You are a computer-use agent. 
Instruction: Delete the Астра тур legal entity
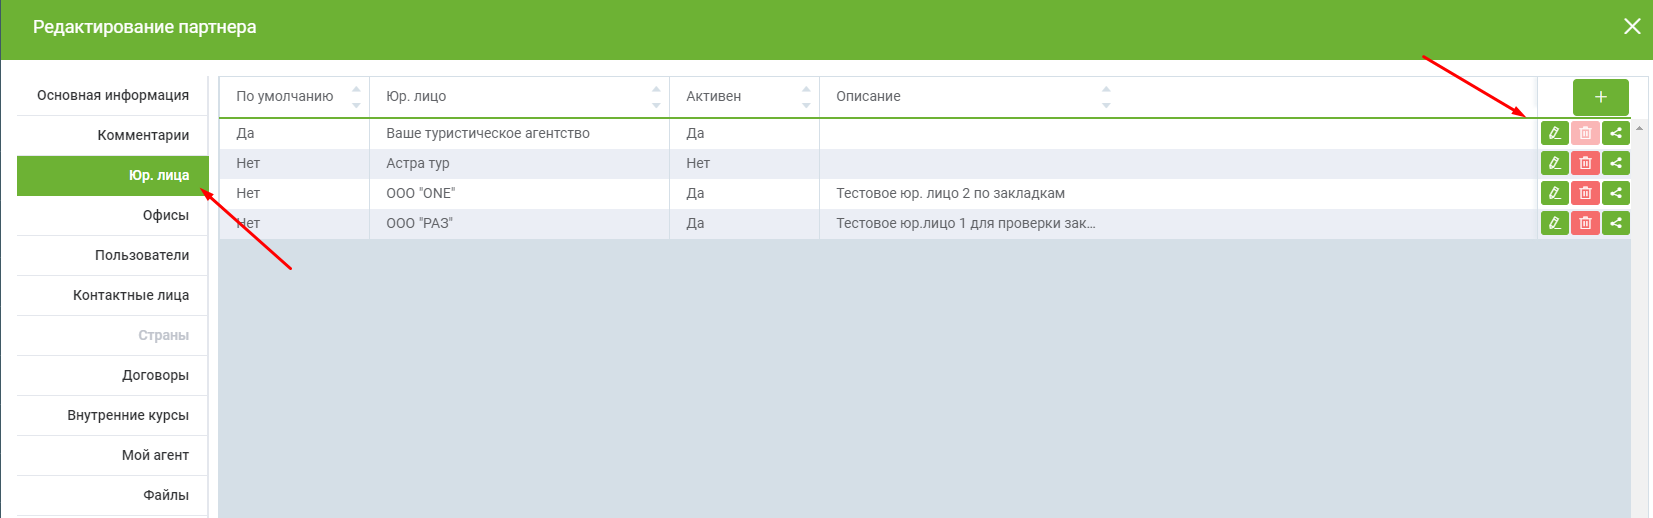click(1585, 163)
